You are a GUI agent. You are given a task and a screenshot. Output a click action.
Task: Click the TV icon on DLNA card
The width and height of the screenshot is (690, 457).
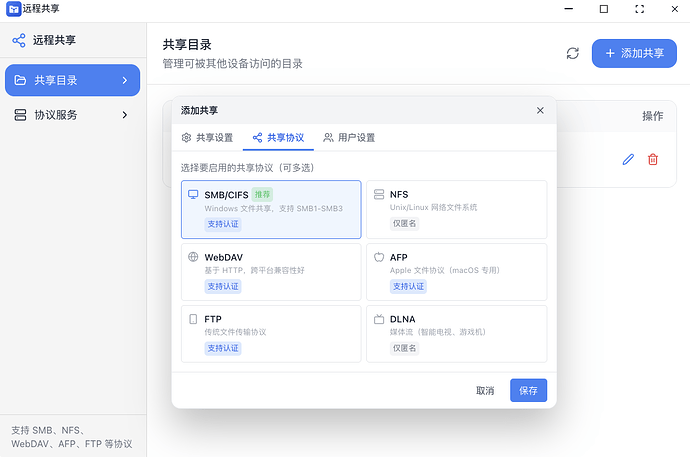click(378, 319)
